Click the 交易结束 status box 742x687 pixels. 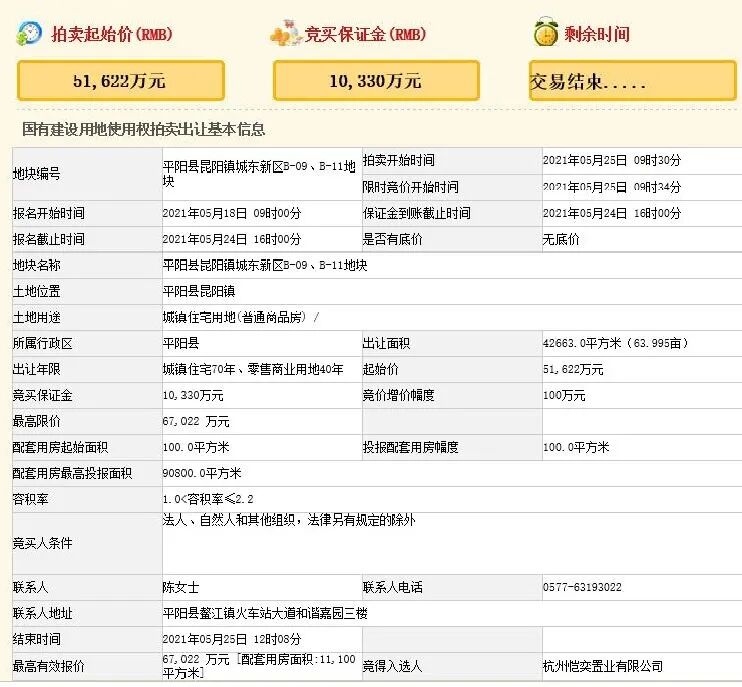click(x=633, y=80)
